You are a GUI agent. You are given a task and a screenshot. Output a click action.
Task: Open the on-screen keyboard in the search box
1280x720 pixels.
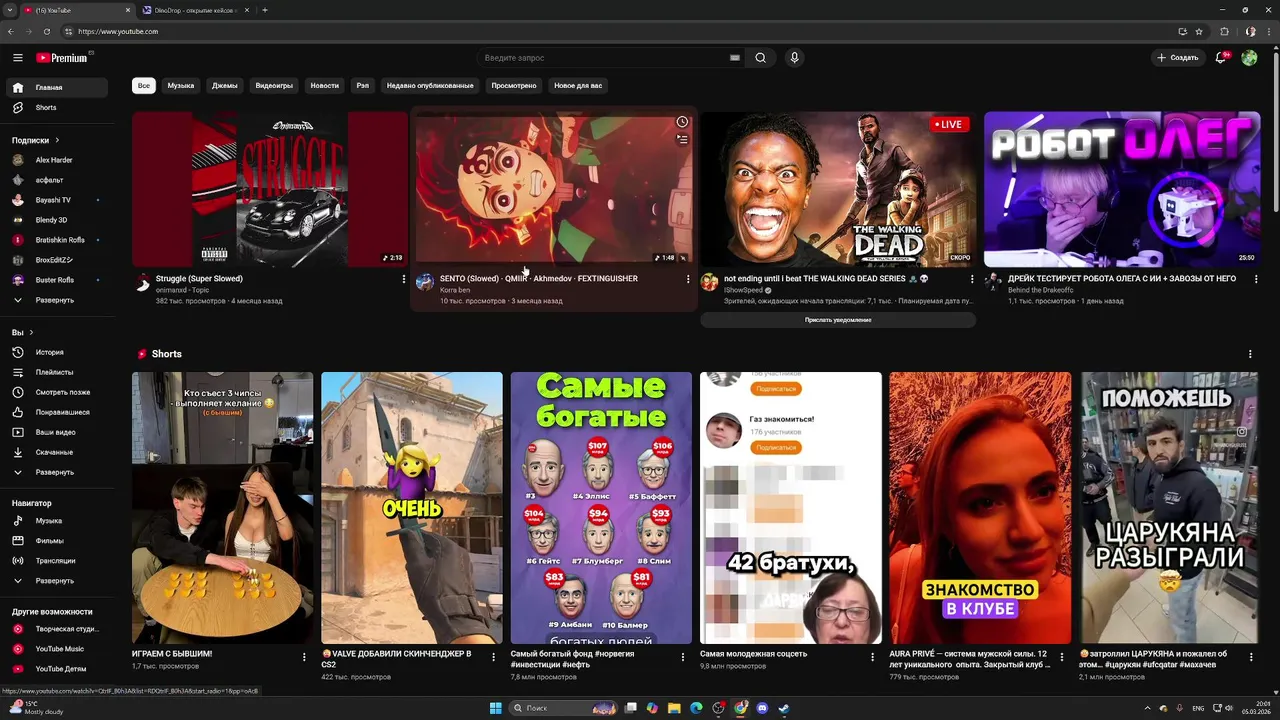[735, 58]
